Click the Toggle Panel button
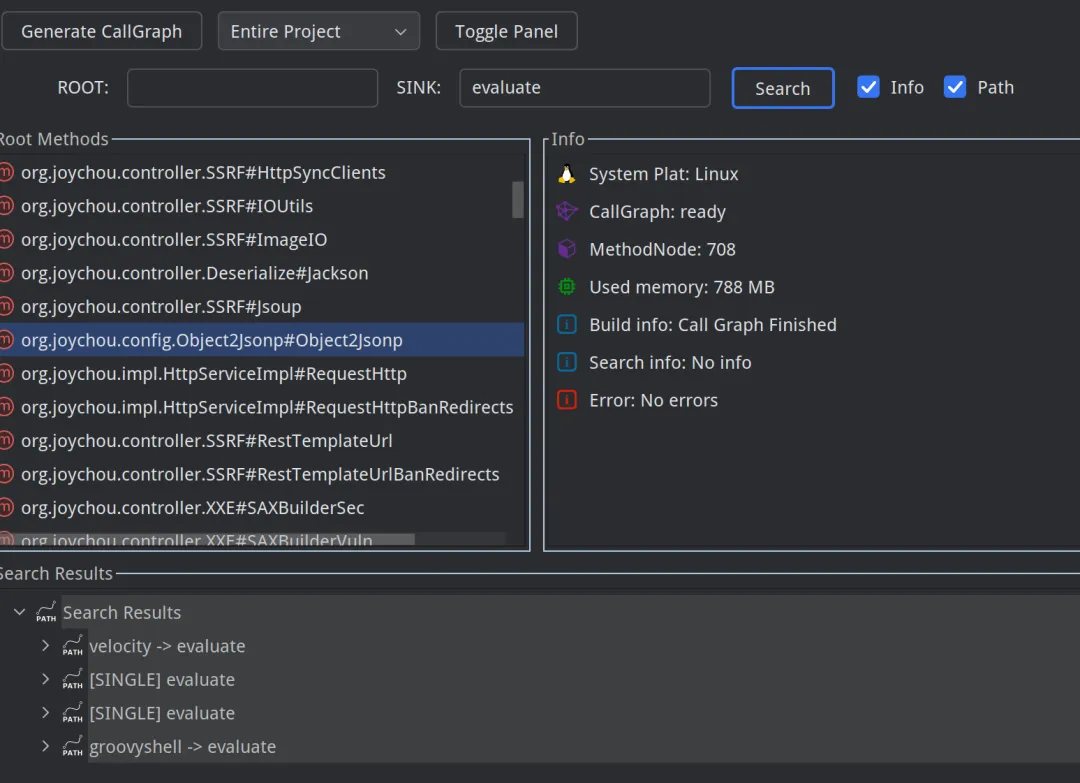1080x783 pixels. click(x=506, y=32)
